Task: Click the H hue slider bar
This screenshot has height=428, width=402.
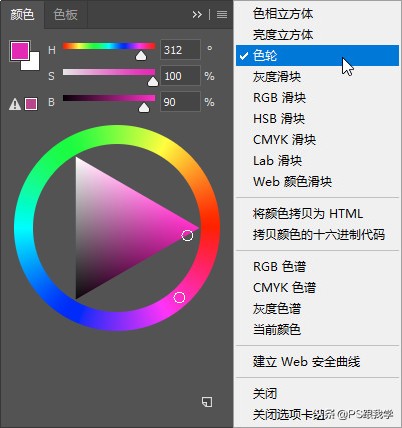Action: point(109,46)
